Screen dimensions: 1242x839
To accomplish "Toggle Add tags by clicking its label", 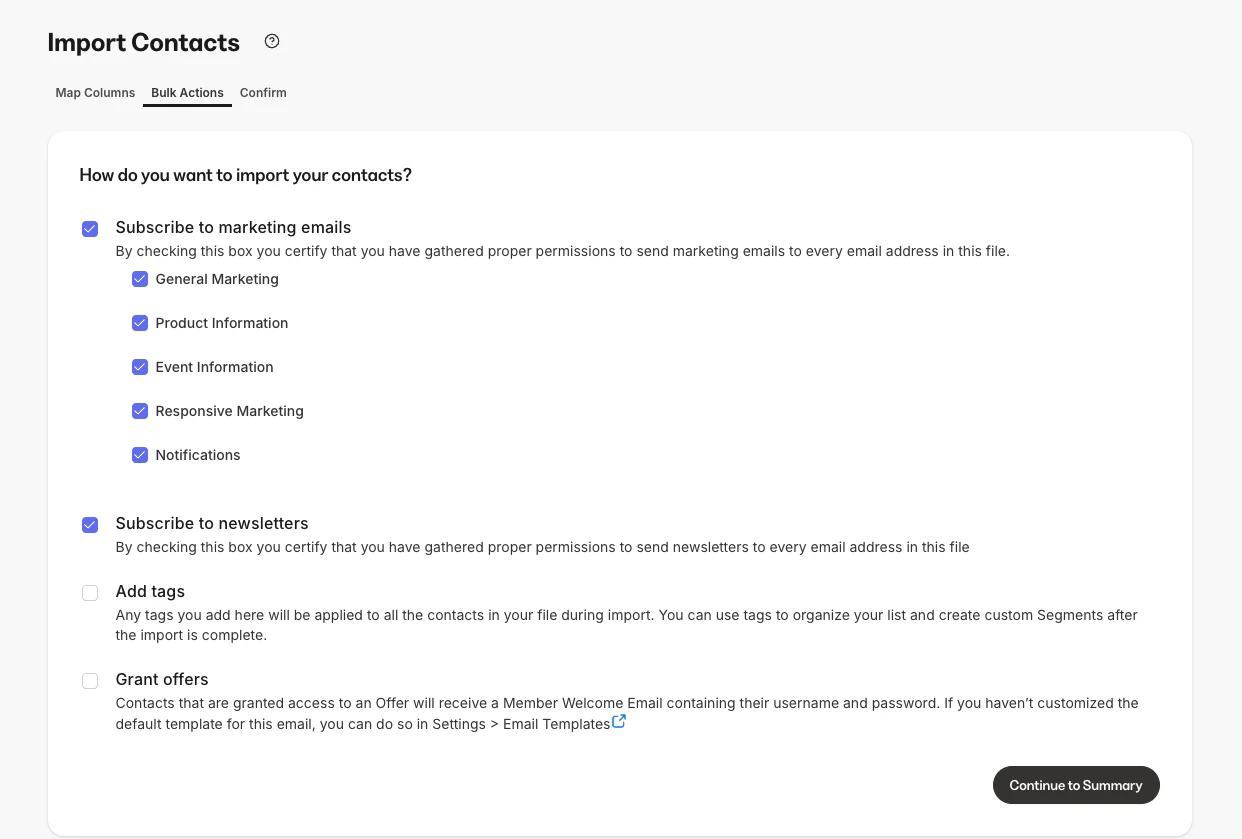I will coord(150,591).
